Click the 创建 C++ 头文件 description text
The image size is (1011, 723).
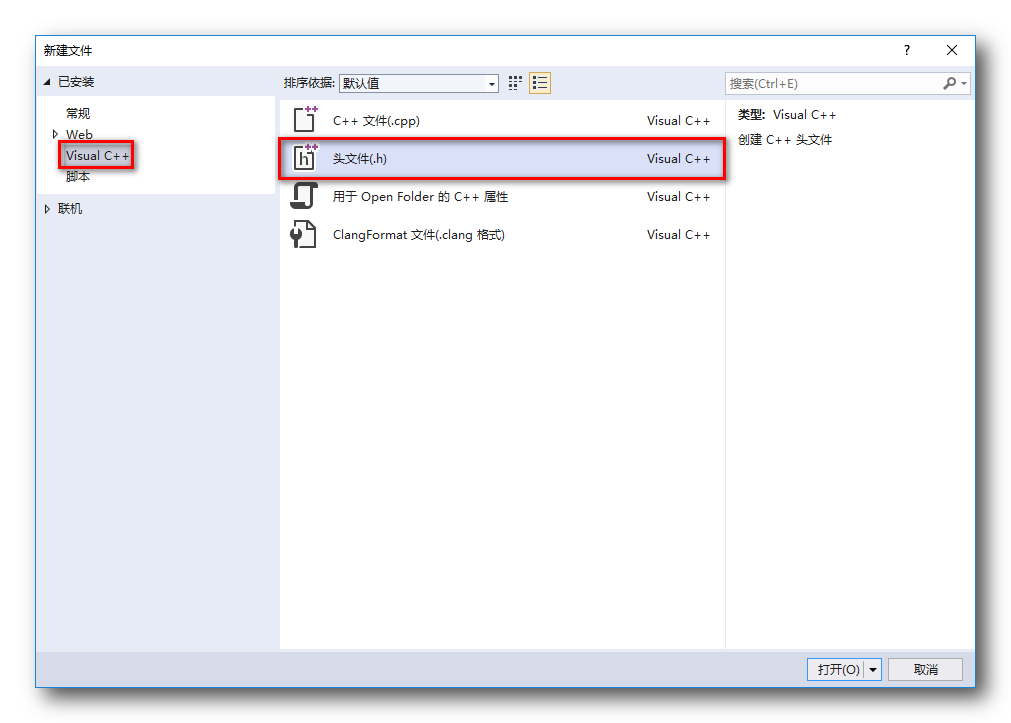(x=785, y=140)
